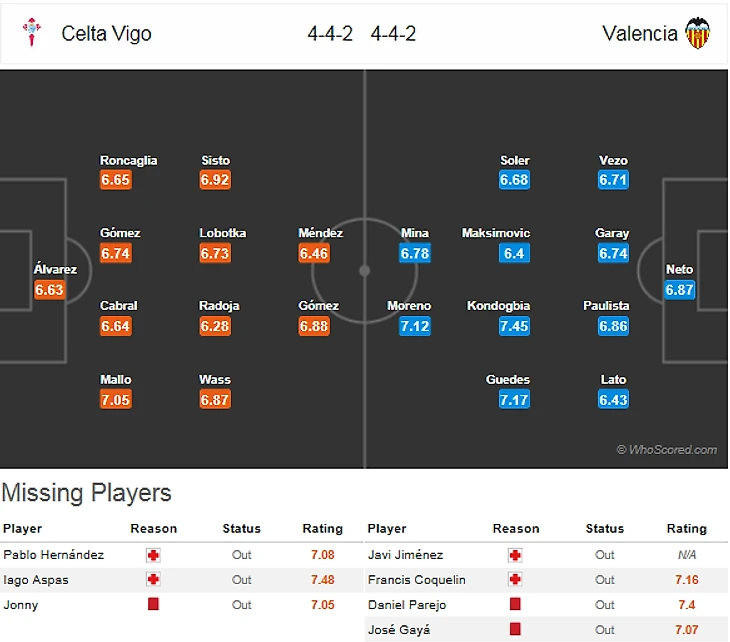Click Sisto's 6.92 orange rating badge
Screen dimensions: 730x642
[x=215, y=180]
